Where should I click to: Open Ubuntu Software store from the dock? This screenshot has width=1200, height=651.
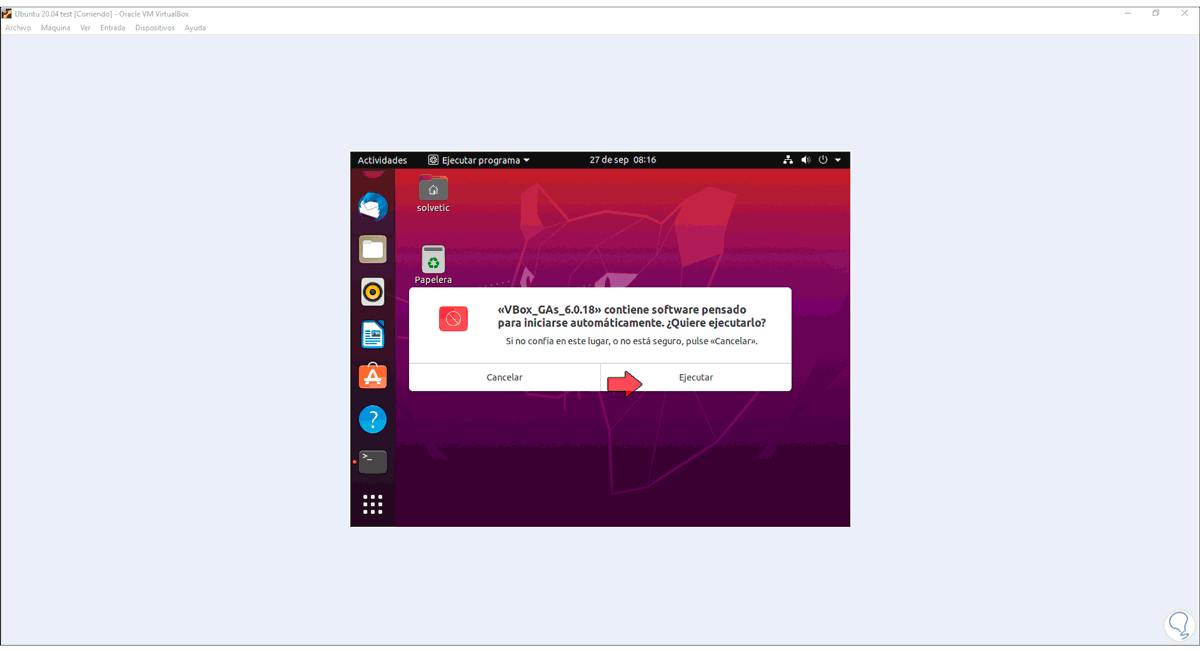[x=373, y=376]
